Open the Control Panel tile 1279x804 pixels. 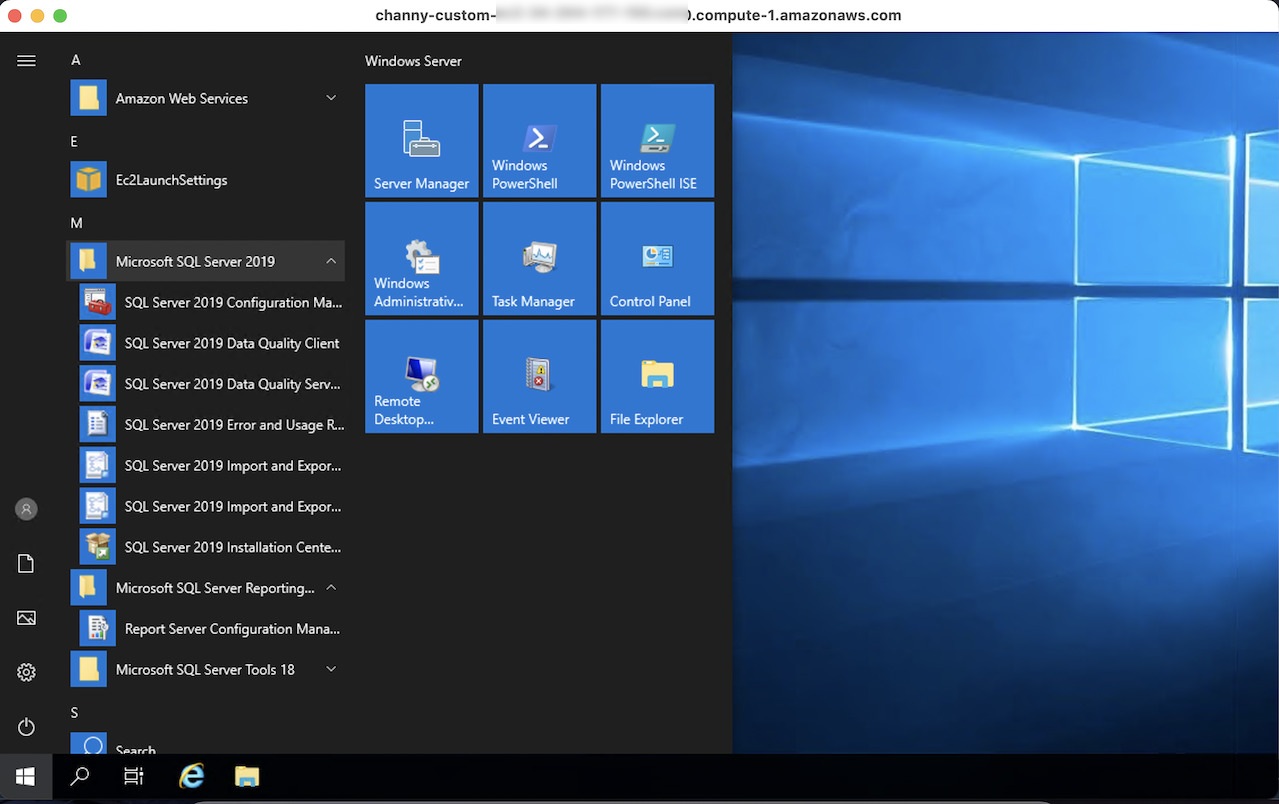657,259
